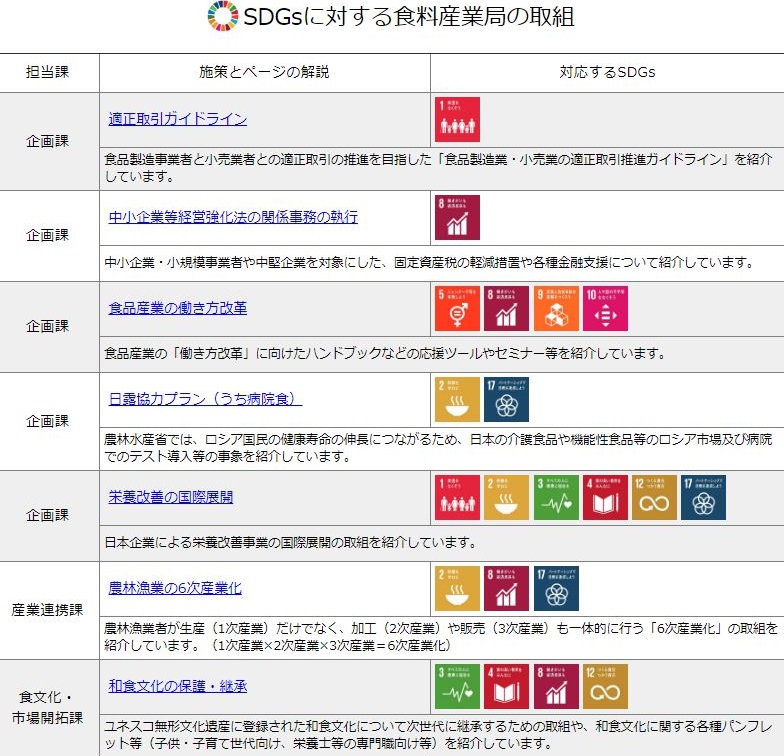This screenshot has height=756, width=784.
Task: Click SDG 17 icon in 栄養改善の国際展開 row
Action: (703, 498)
